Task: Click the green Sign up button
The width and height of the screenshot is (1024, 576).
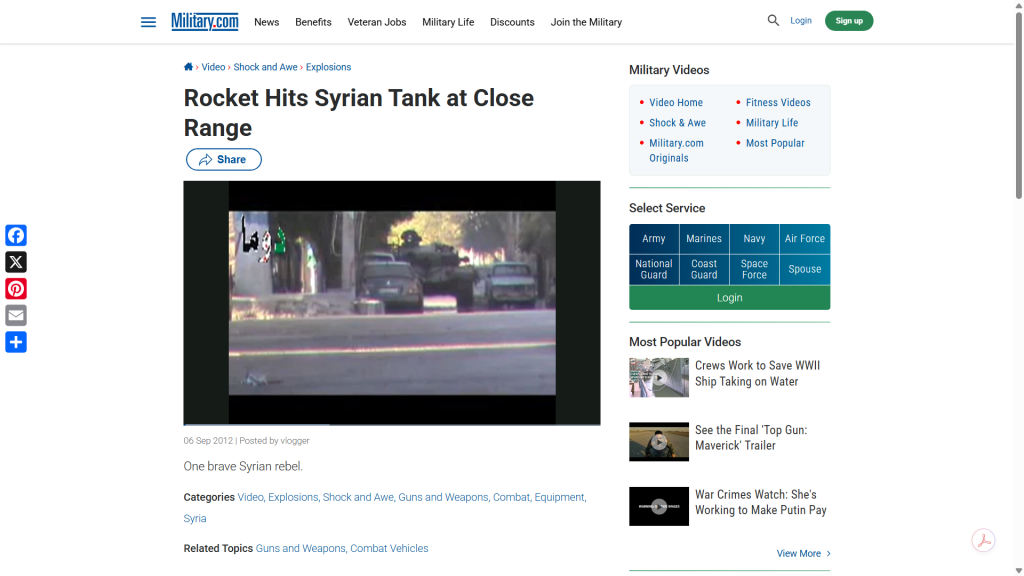Action: 848,21
